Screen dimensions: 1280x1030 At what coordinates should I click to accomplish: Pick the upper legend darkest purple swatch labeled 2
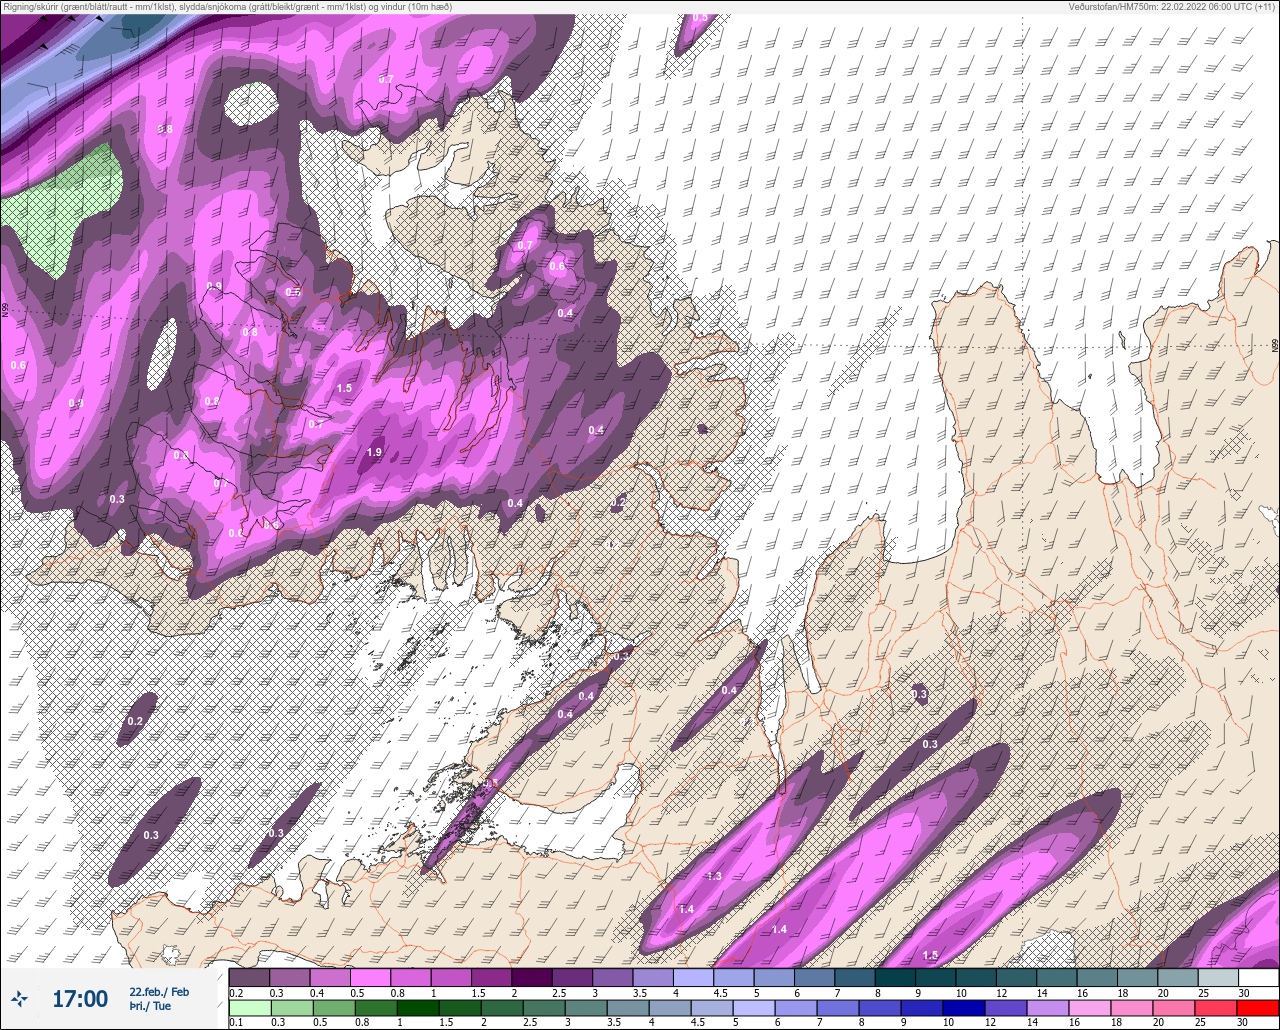pyautogui.click(x=532, y=977)
